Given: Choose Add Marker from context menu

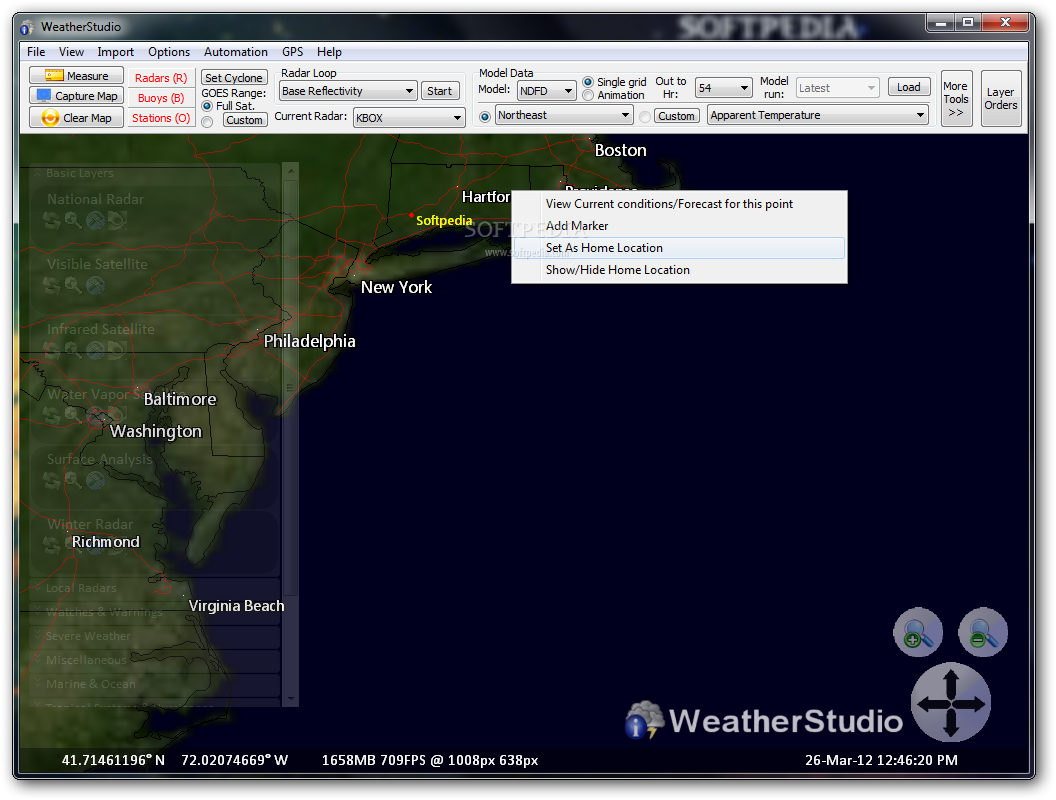Looking at the screenshot, I should click(x=679, y=226).
